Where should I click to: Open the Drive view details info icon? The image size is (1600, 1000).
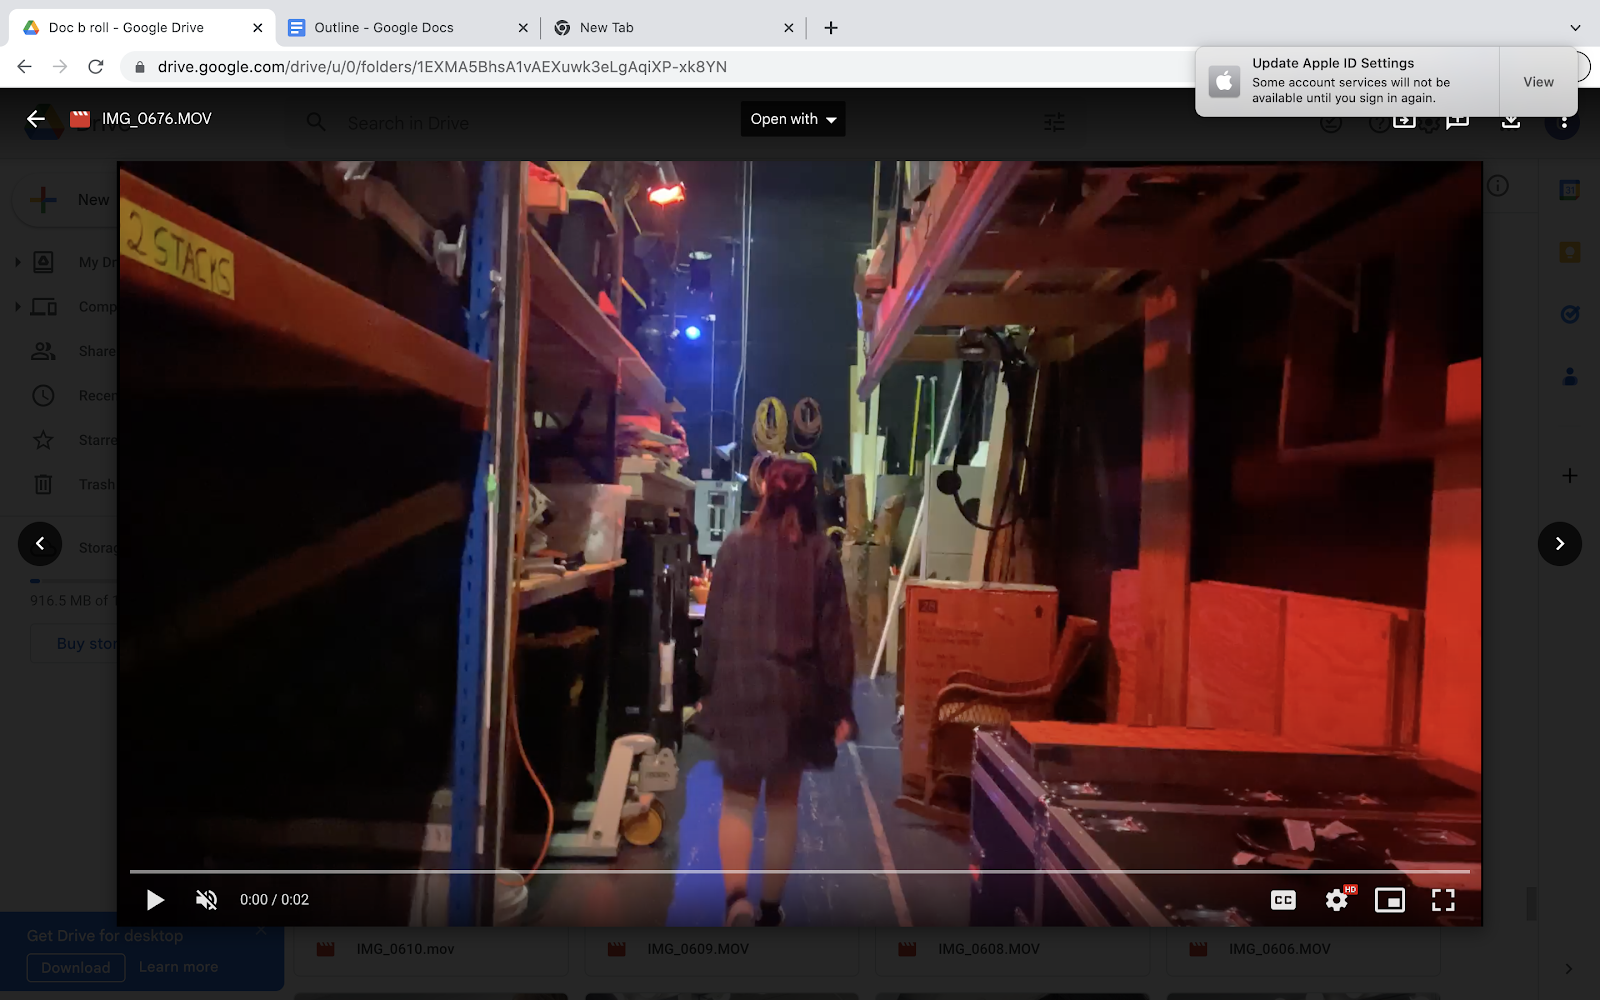tap(1497, 186)
